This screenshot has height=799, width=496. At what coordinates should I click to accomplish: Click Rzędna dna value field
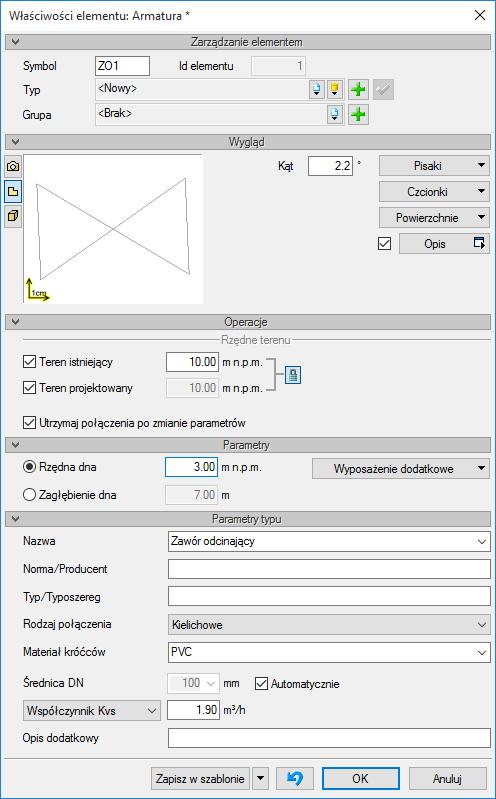[x=192, y=467]
